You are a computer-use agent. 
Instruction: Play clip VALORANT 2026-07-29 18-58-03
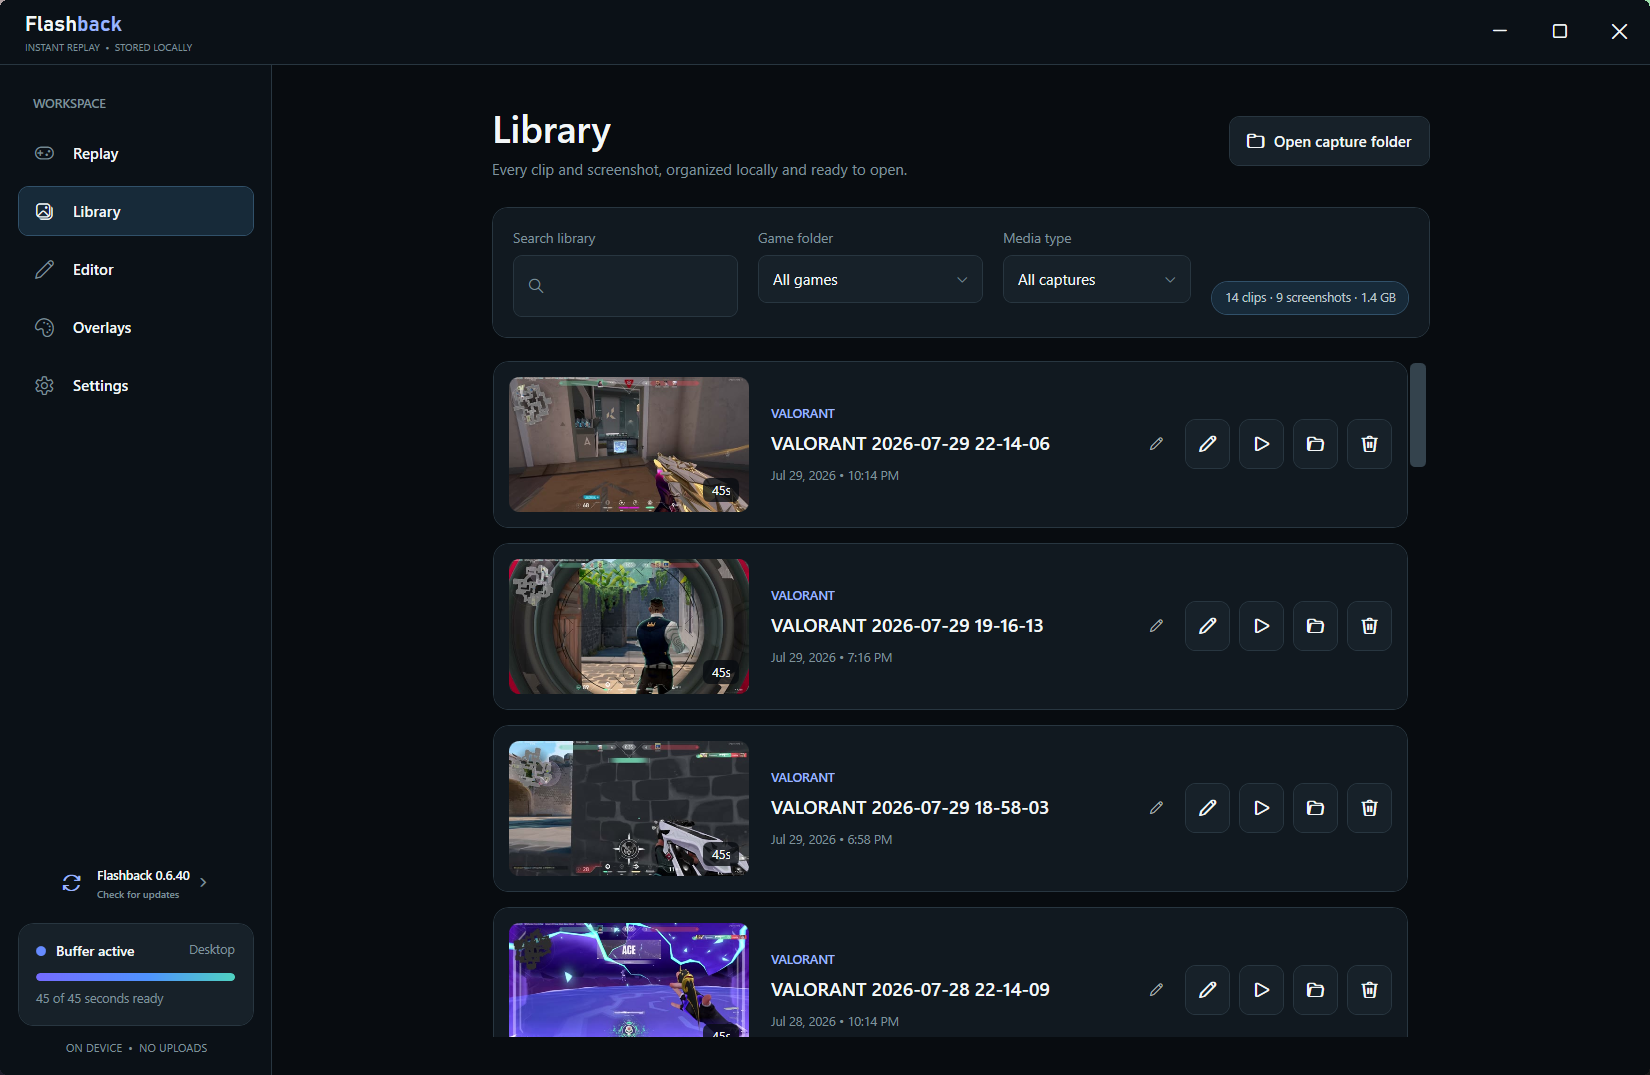tap(1262, 808)
